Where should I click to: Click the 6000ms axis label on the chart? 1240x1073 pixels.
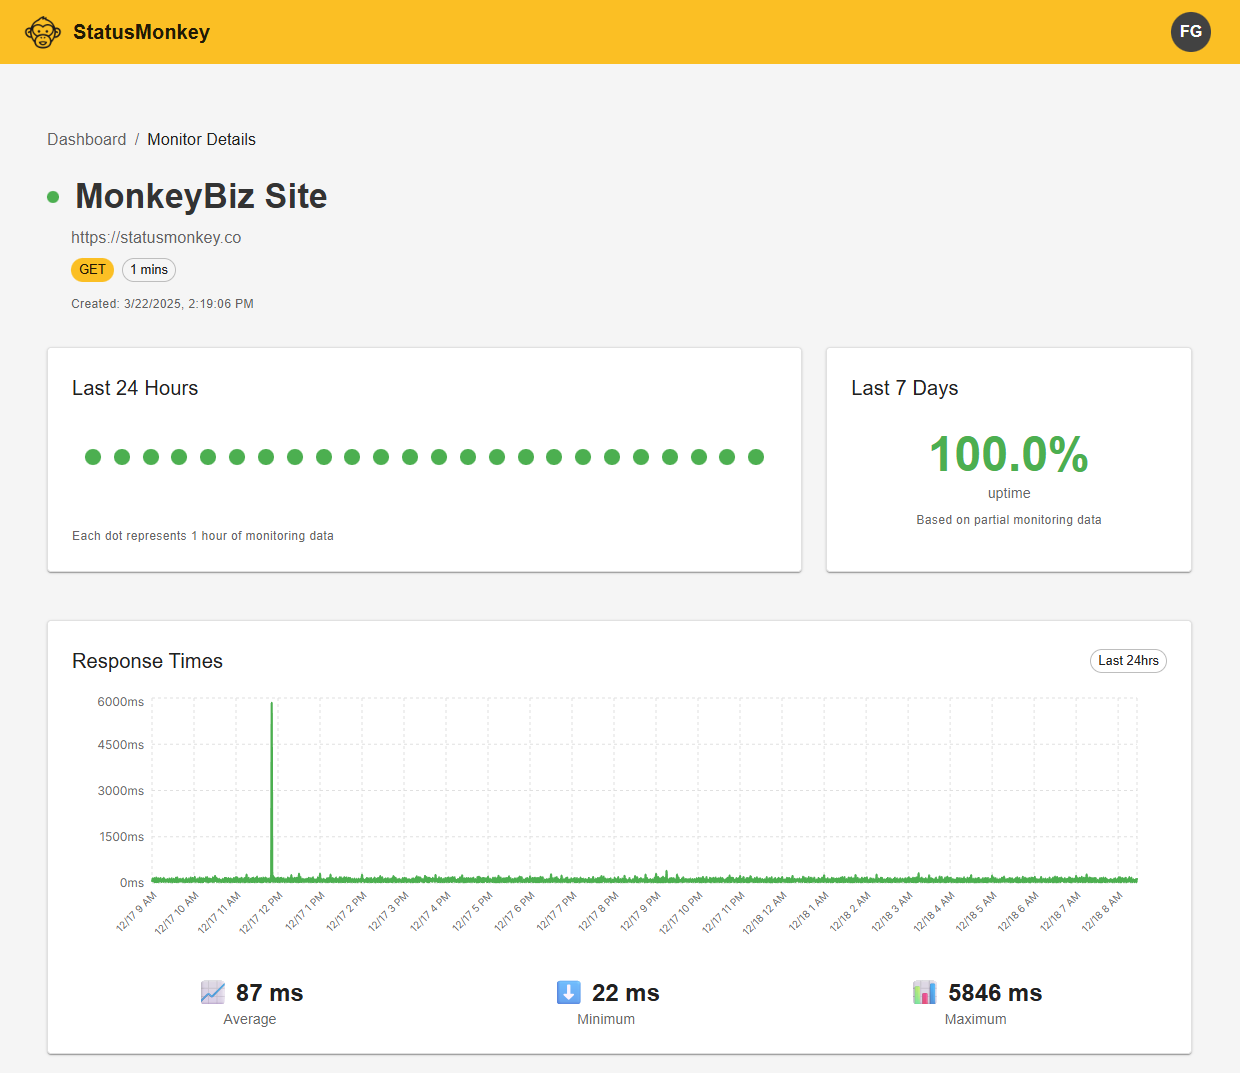121,701
